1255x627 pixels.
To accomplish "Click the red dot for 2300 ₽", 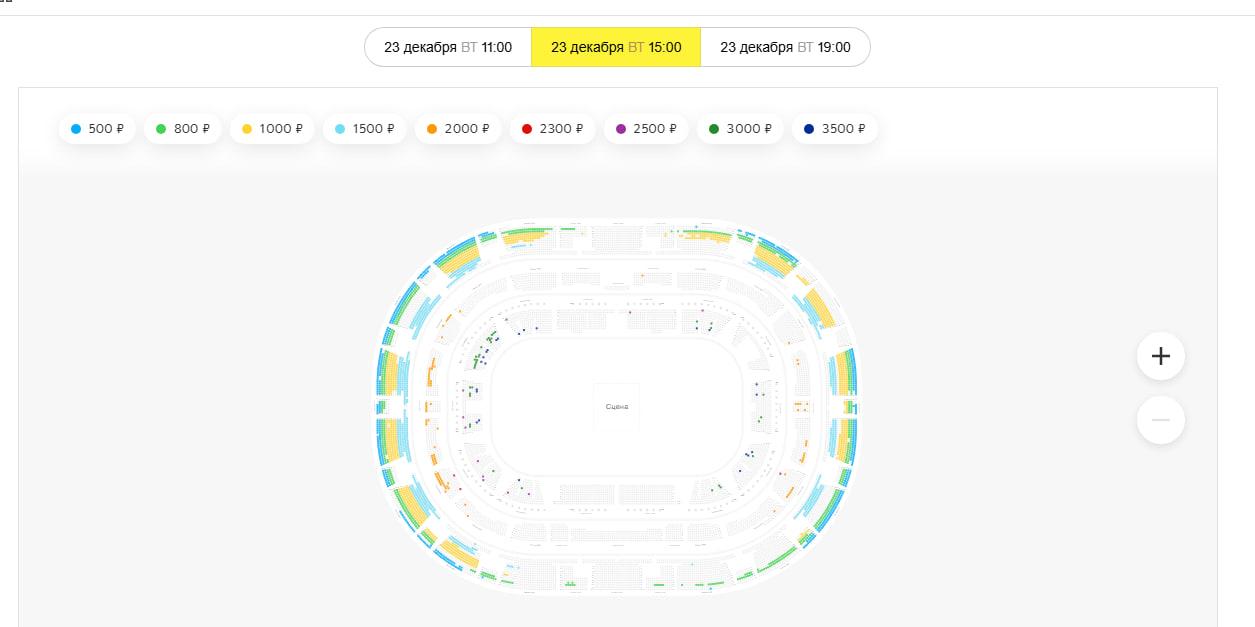I will point(527,129).
